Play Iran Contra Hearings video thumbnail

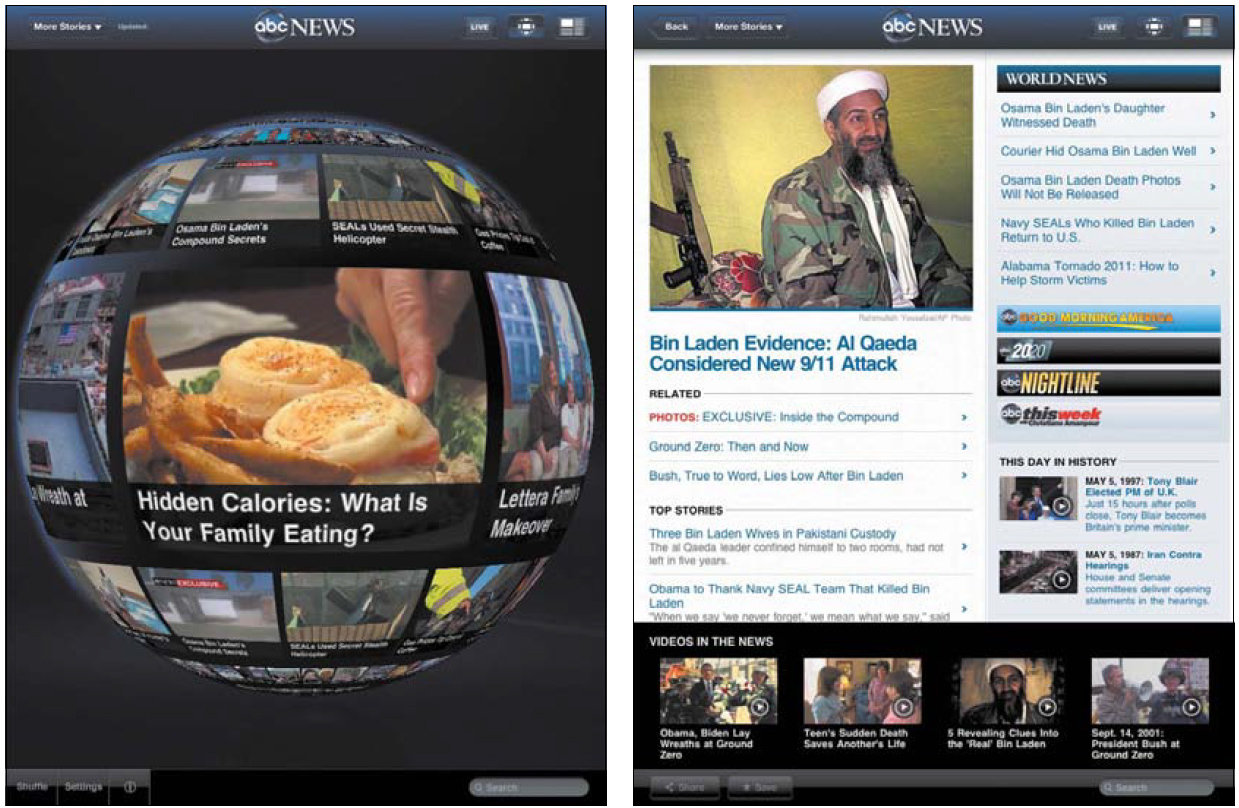(x=1038, y=572)
